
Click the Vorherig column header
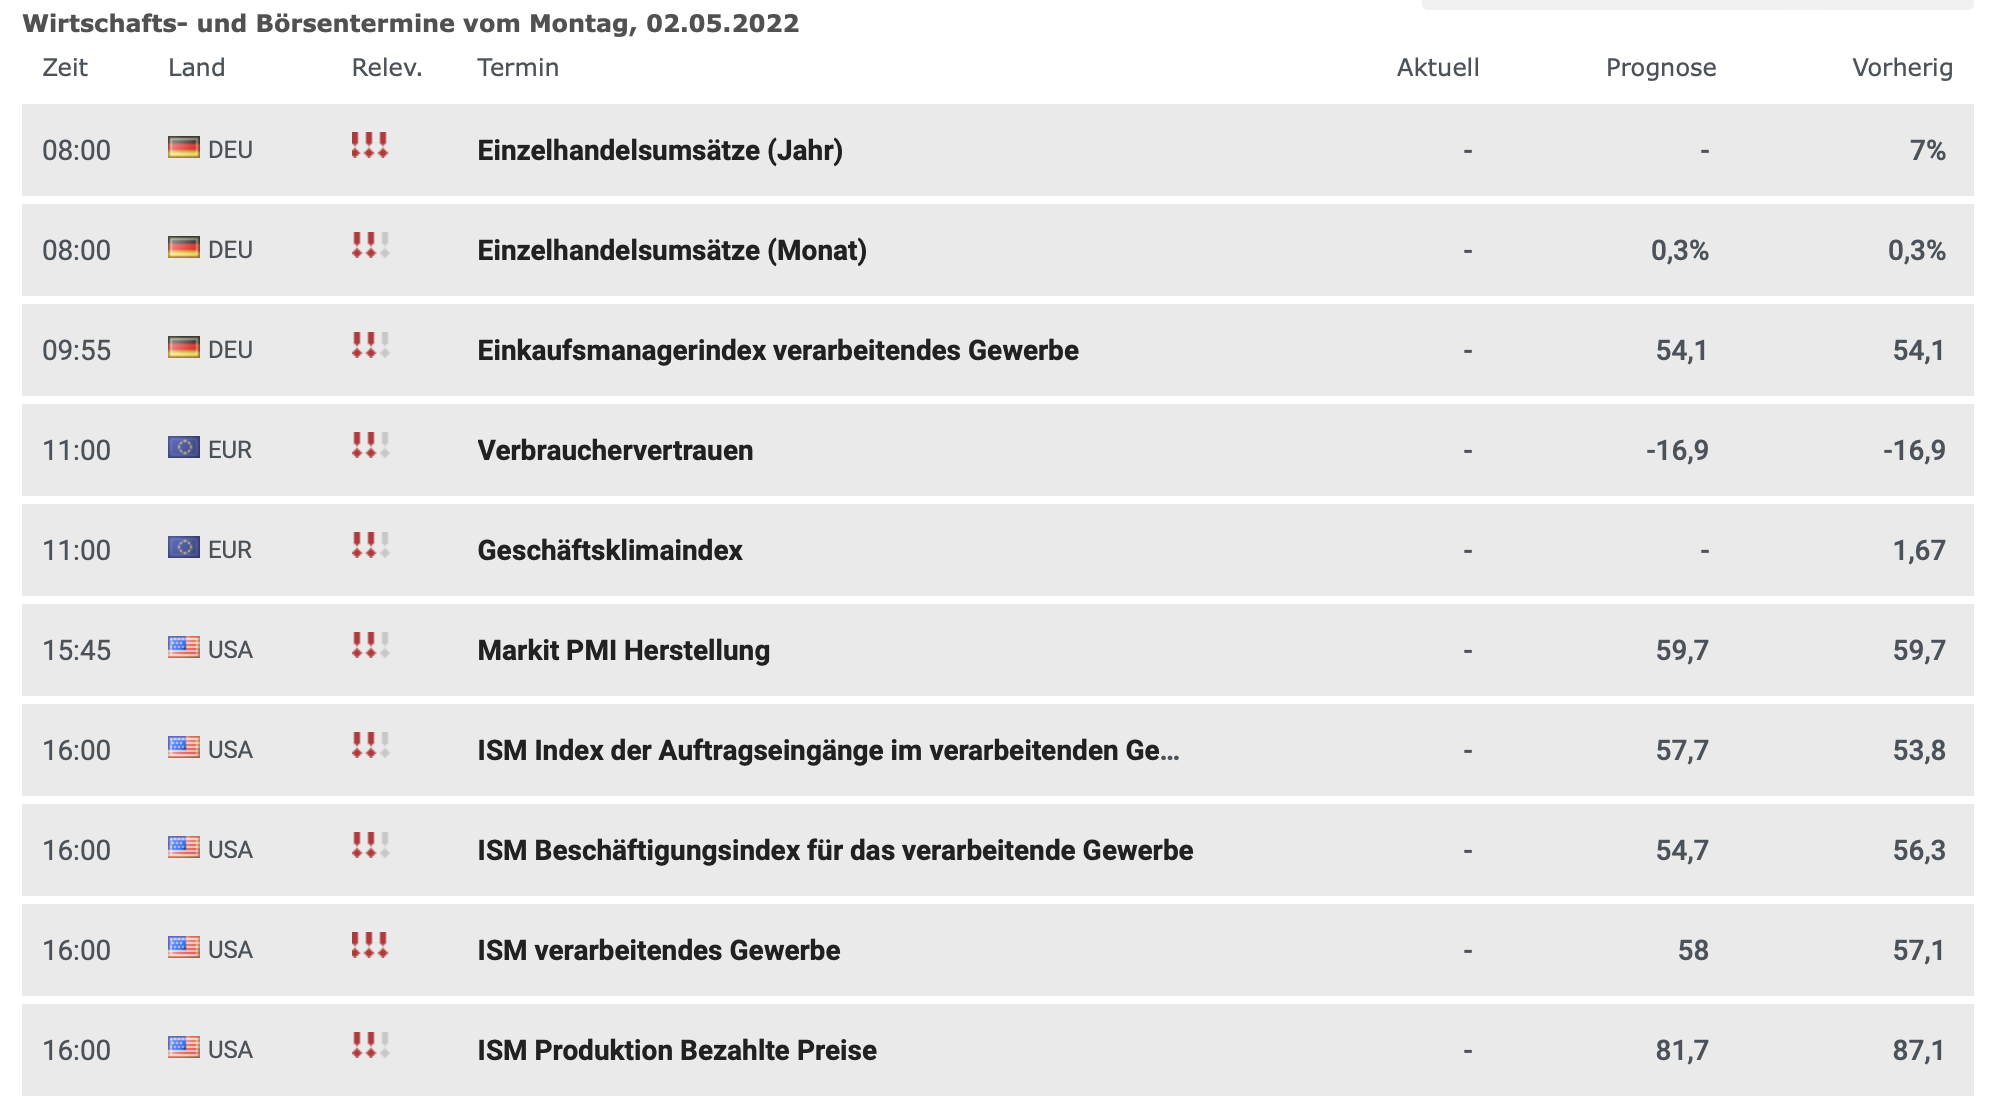(1902, 67)
